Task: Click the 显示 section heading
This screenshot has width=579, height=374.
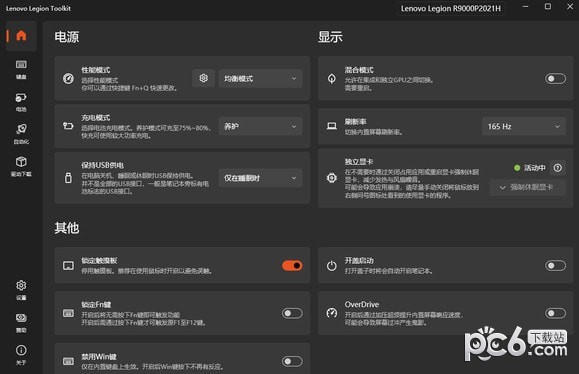Action: click(x=330, y=37)
